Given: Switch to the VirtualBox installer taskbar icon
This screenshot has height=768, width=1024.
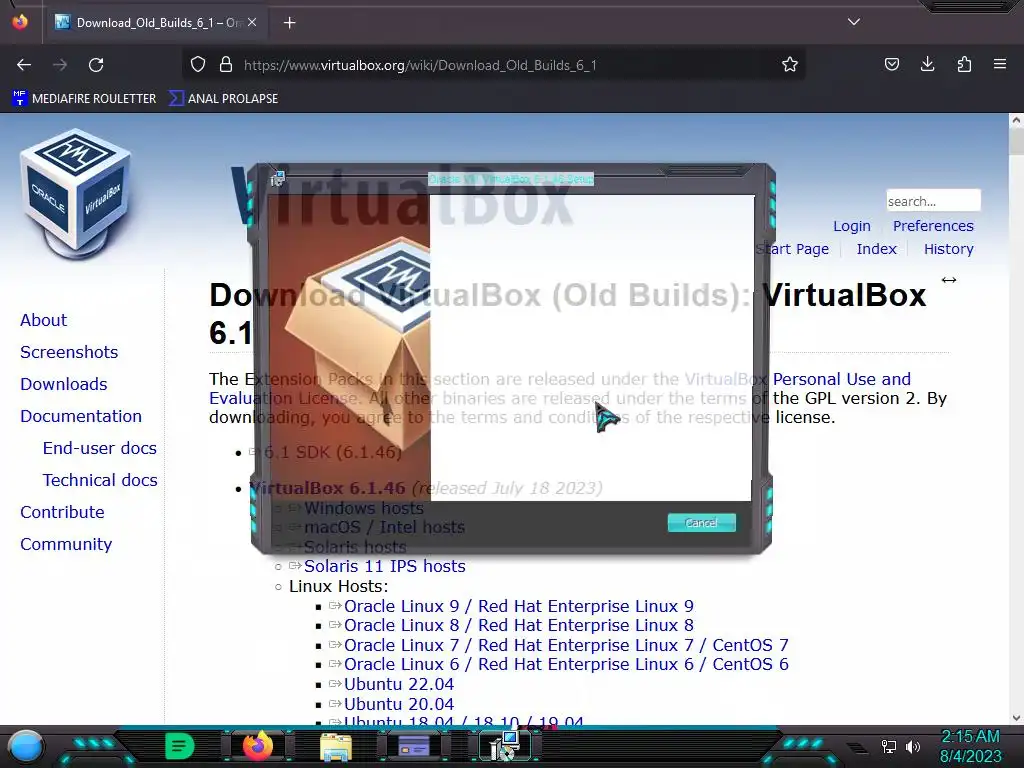Looking at the screenshot, I should (x=504, y=746).
